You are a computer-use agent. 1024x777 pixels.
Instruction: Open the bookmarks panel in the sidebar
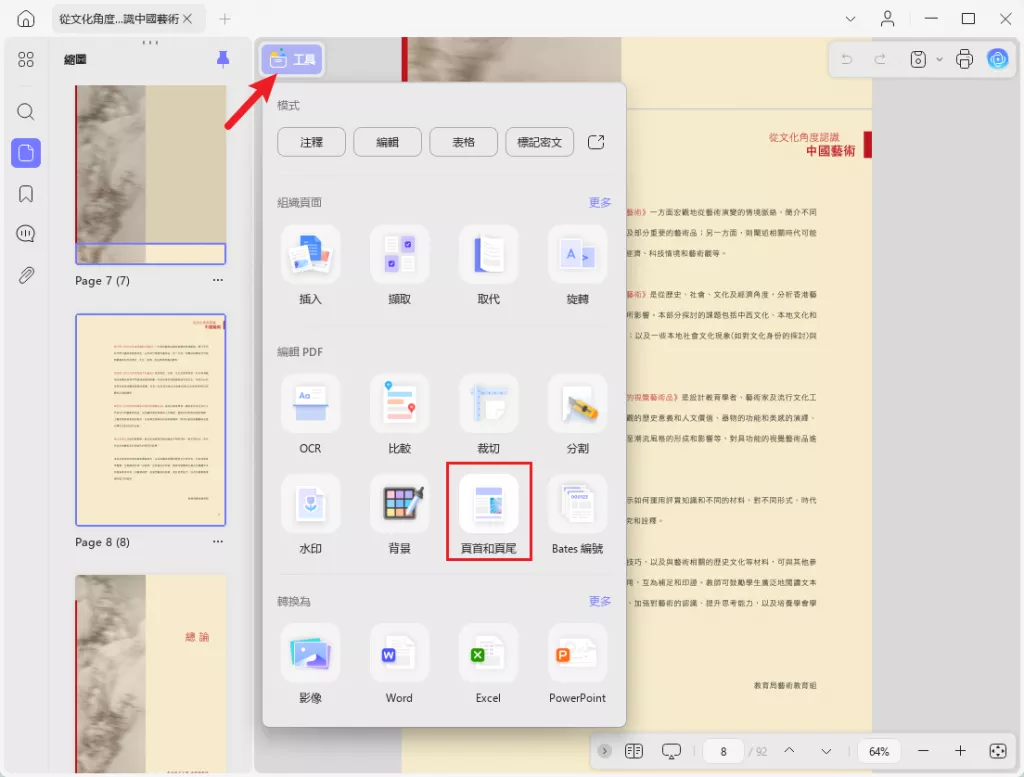[26, 194]
